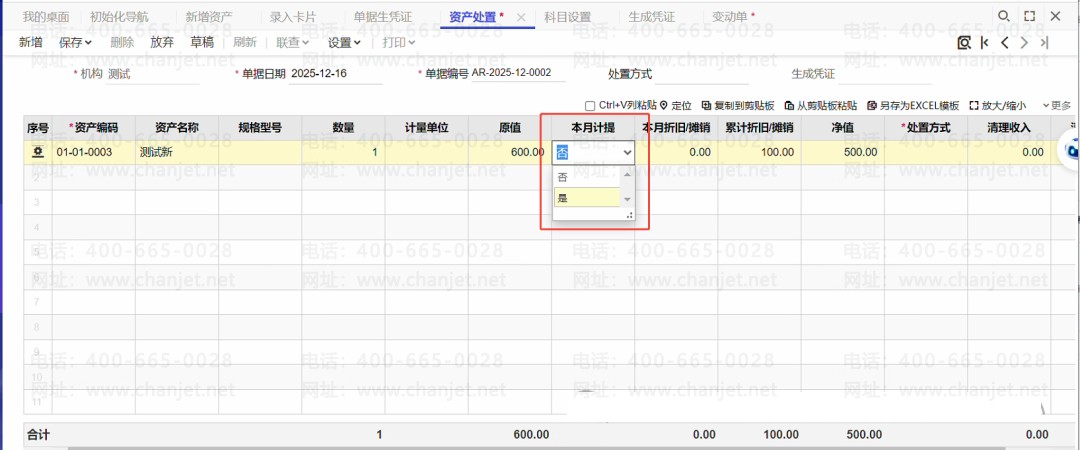Click the 数量 column header

pyautogui.click(x=343, y=127)
